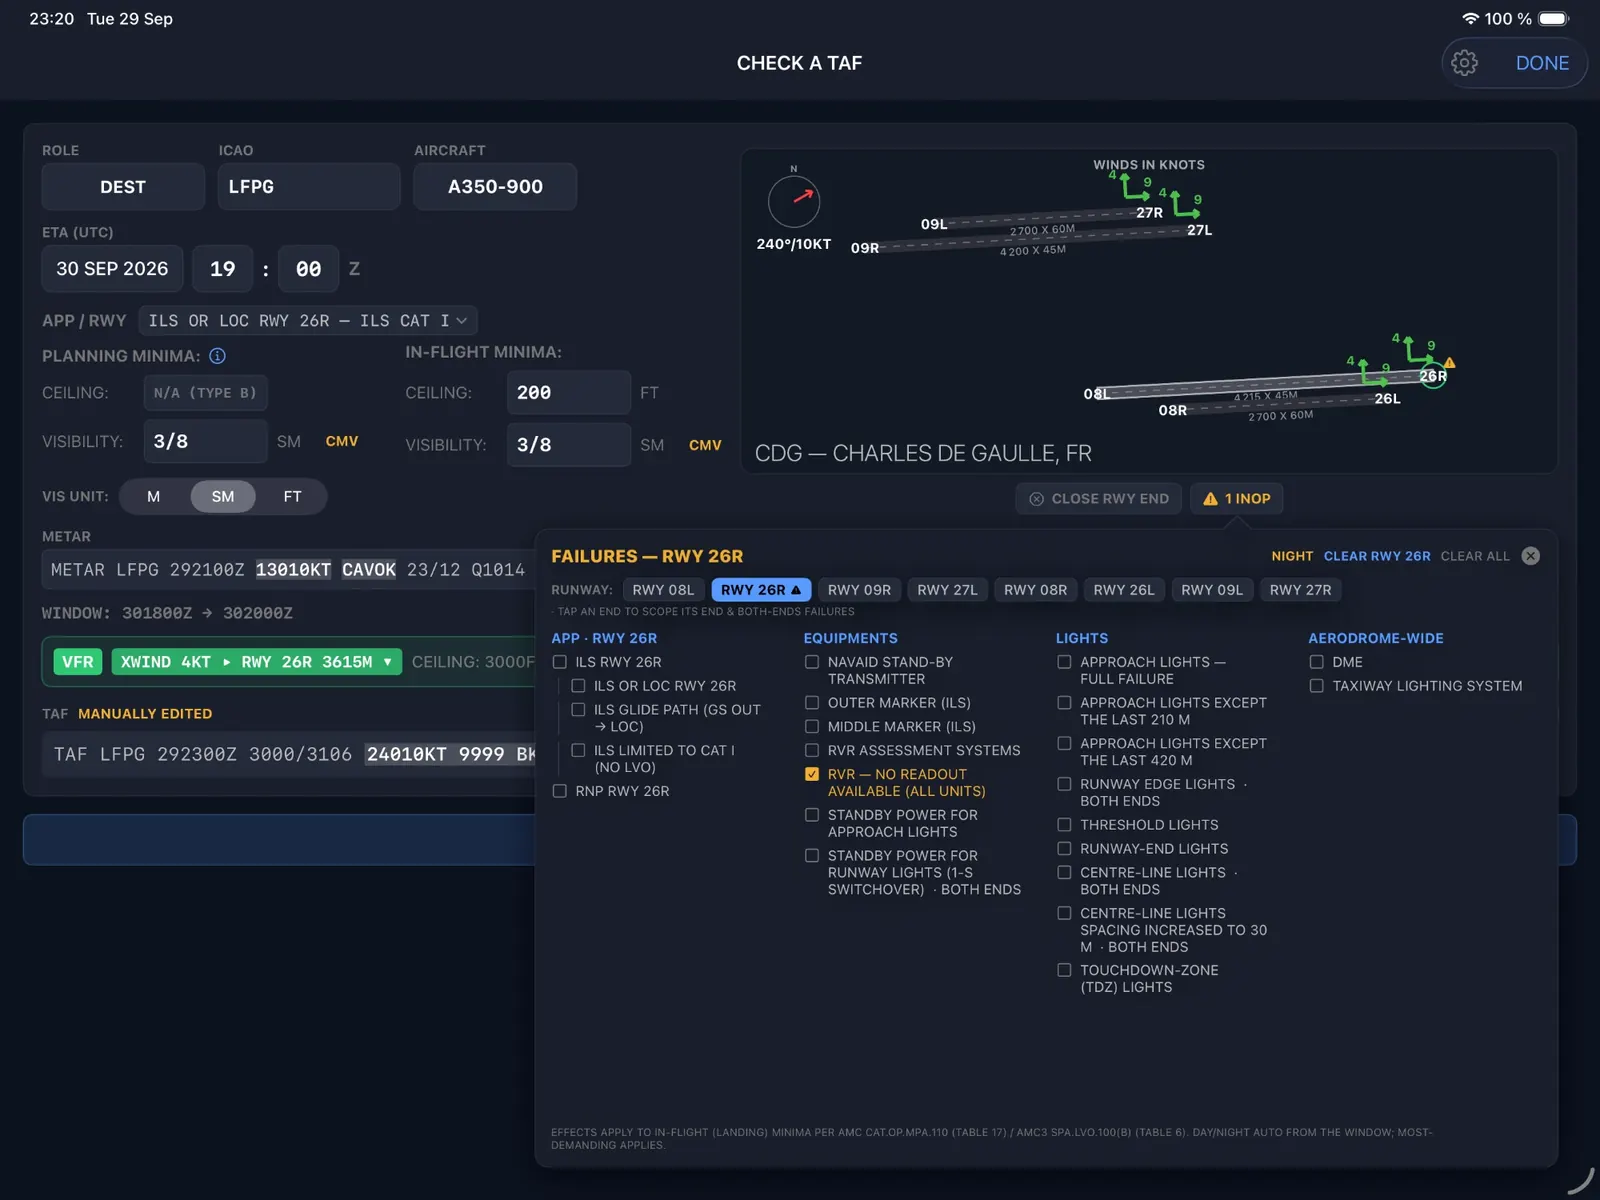Check Outer Marker (ILS)
Screen dimensions: 1600x1200
[812, 703]
